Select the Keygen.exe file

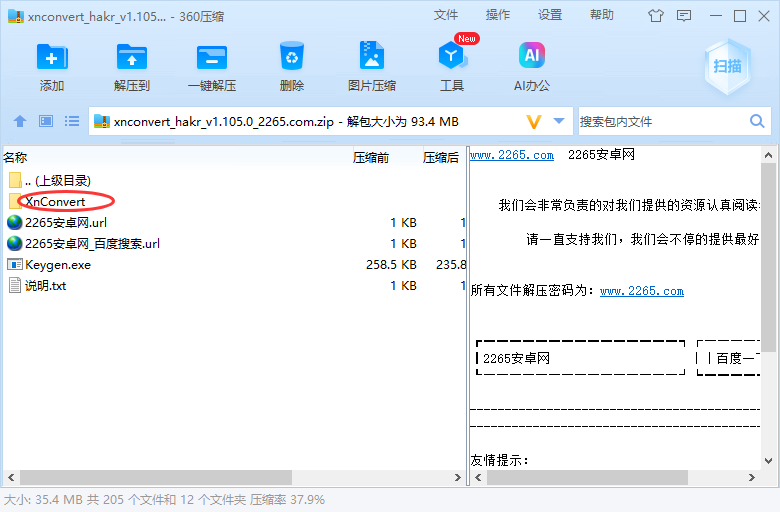58,264
